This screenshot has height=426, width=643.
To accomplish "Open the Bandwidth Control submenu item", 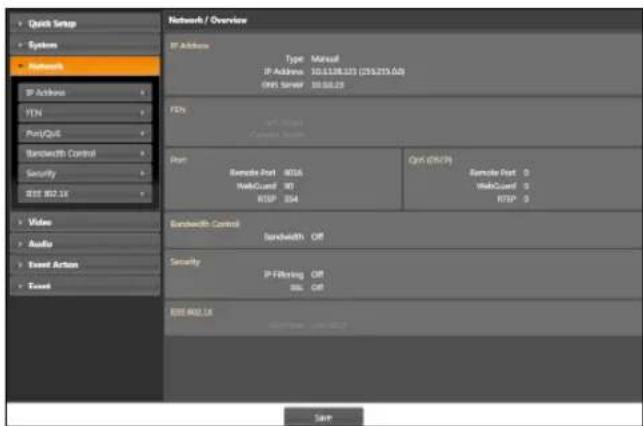I will (x=85, y=153).
